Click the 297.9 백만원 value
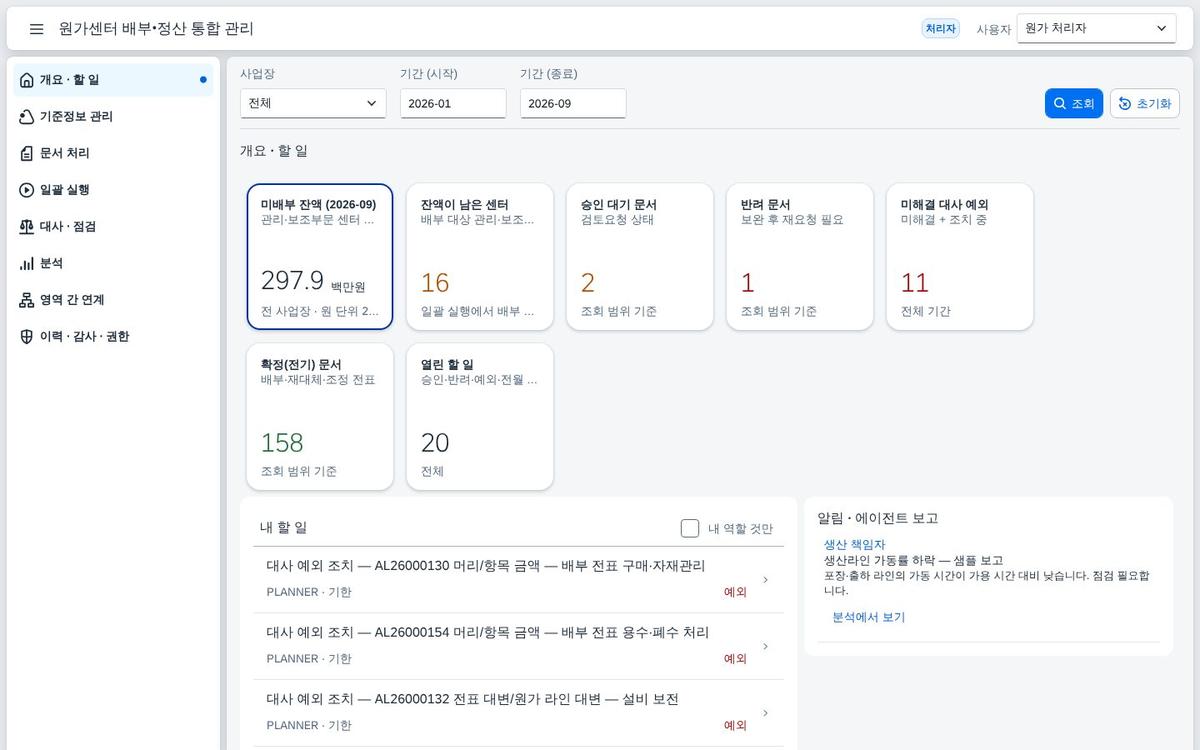Image resolution: width=1200 pixels, height=750 pixels. tap(313, 281)
